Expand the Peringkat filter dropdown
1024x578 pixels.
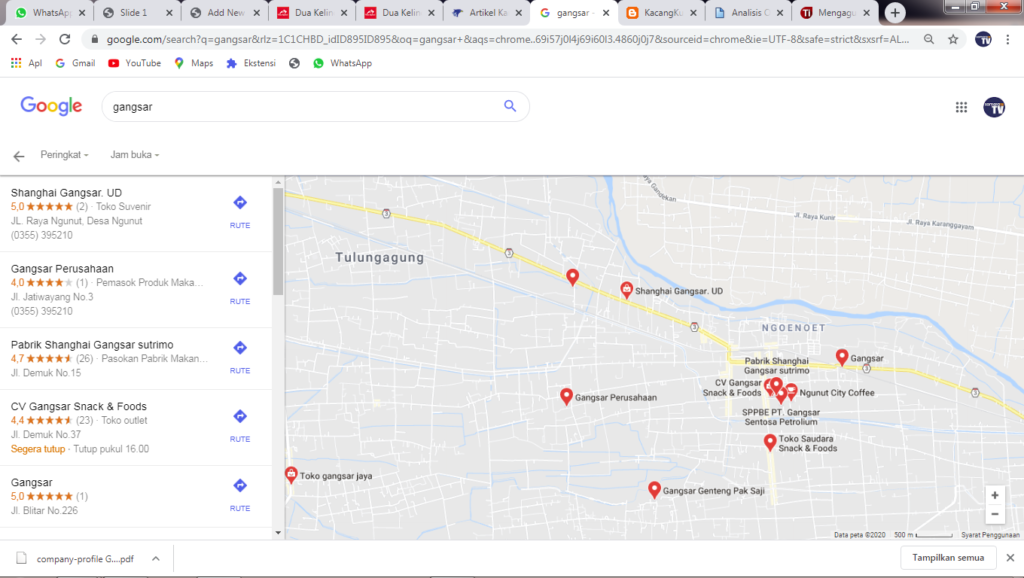tap(64, 155)
